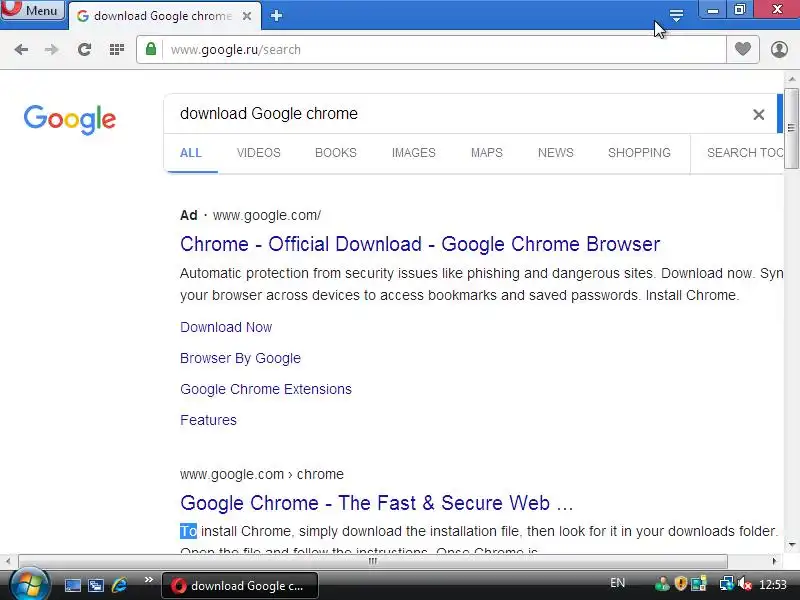The height and width of the screenshot is (600, 800).
Task: Open Speed Dial grid icon
Action: pyautogui.click(x=117, y=49)
